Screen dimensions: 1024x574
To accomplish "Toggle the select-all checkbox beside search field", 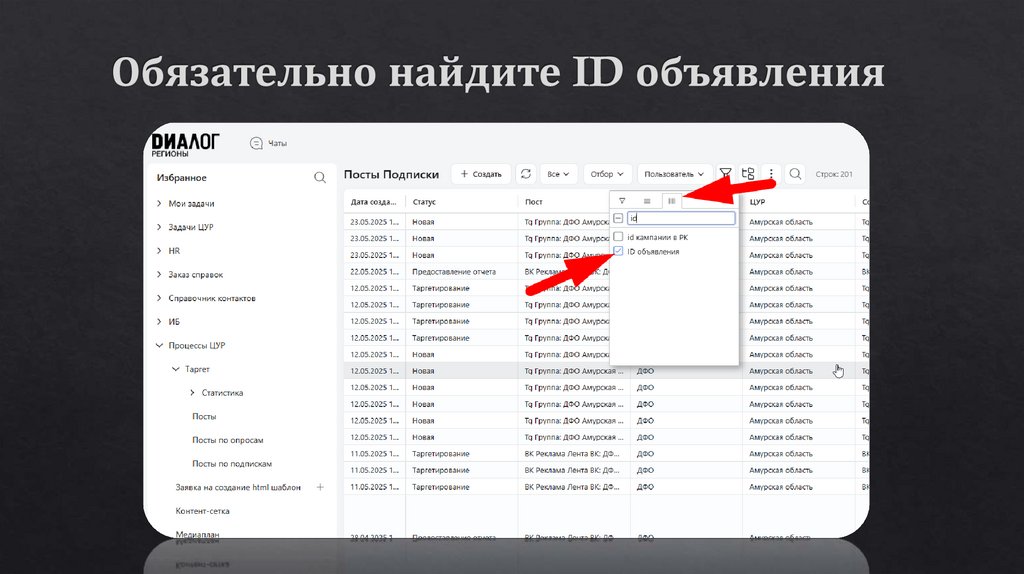I will (x=618, y=218).
